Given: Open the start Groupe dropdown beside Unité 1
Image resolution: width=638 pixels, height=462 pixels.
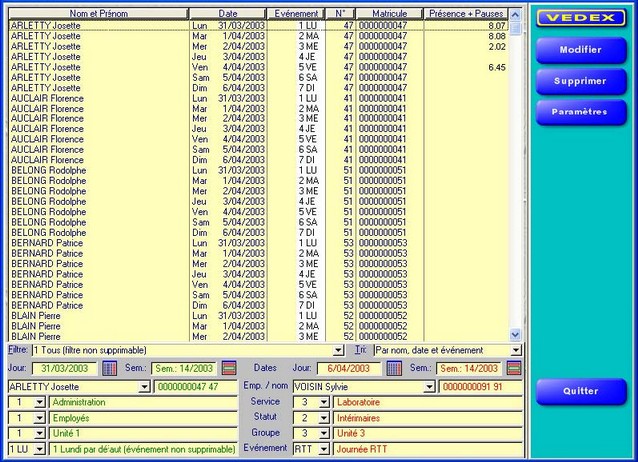Looking at the screenshot, I should click(x=39, y=434).
